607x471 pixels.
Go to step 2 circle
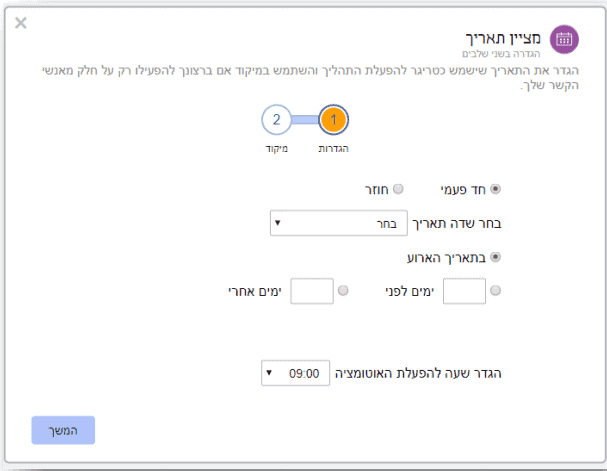276,120
